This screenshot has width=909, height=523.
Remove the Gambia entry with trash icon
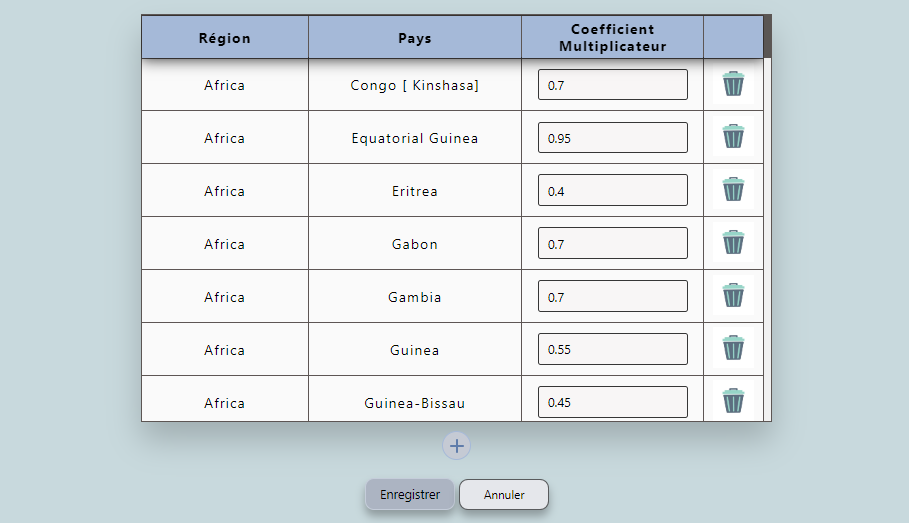tap(733, 296)
